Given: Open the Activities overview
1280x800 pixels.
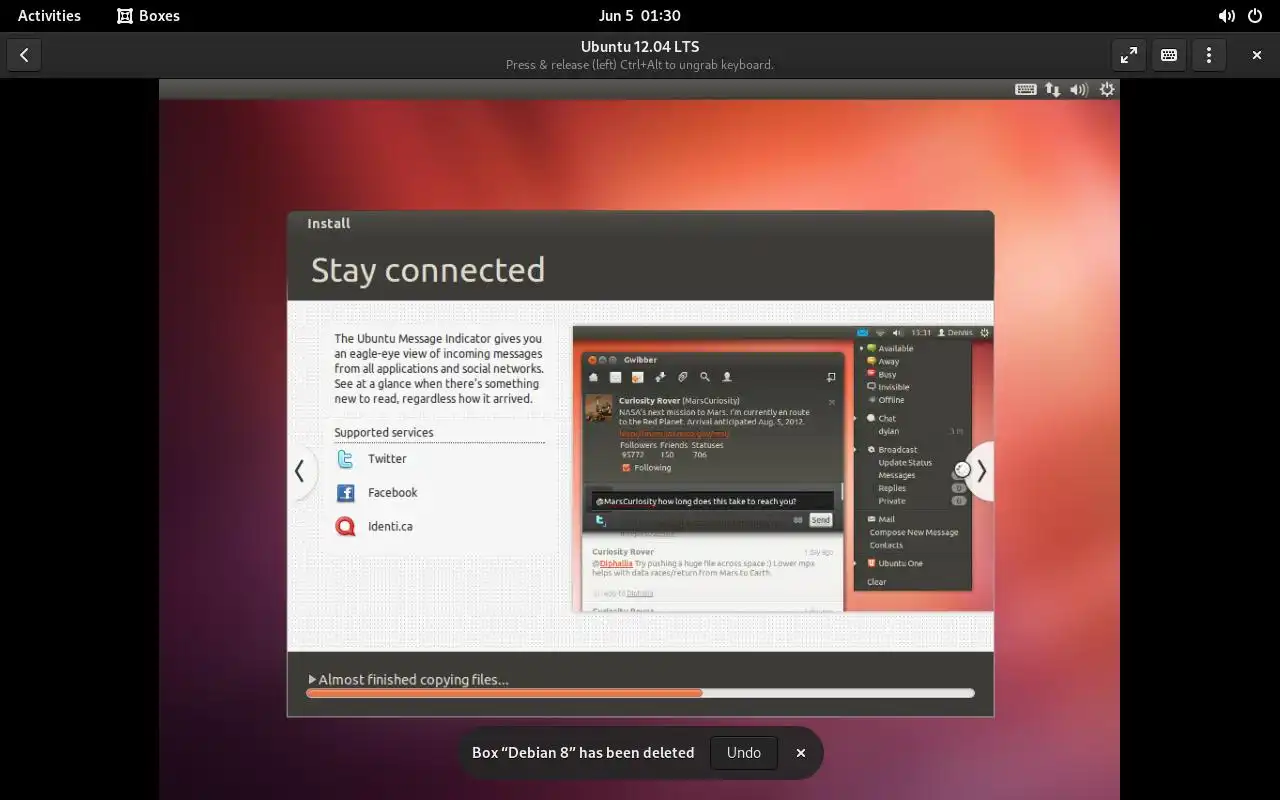Looking at the screenshot, I should coord(49,16).
